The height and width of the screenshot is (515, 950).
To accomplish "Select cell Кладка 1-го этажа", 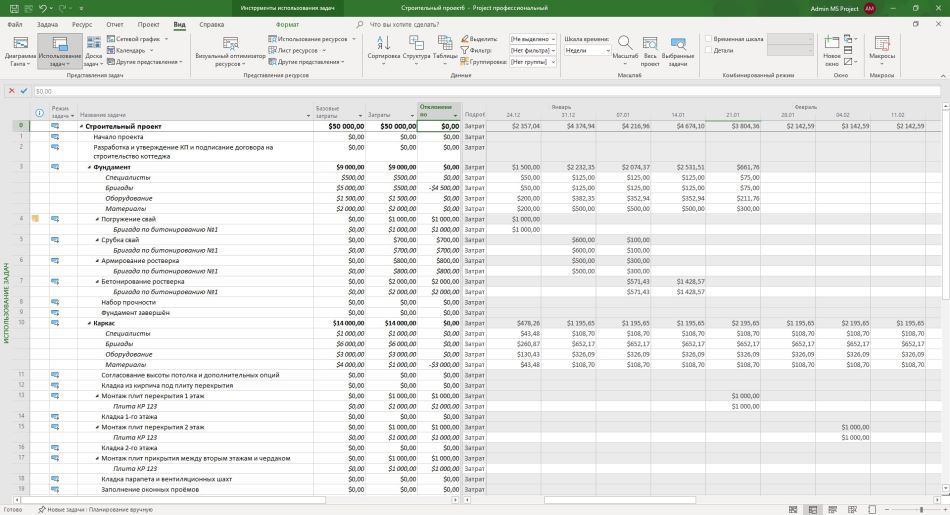I will click(x=129, y=417).
